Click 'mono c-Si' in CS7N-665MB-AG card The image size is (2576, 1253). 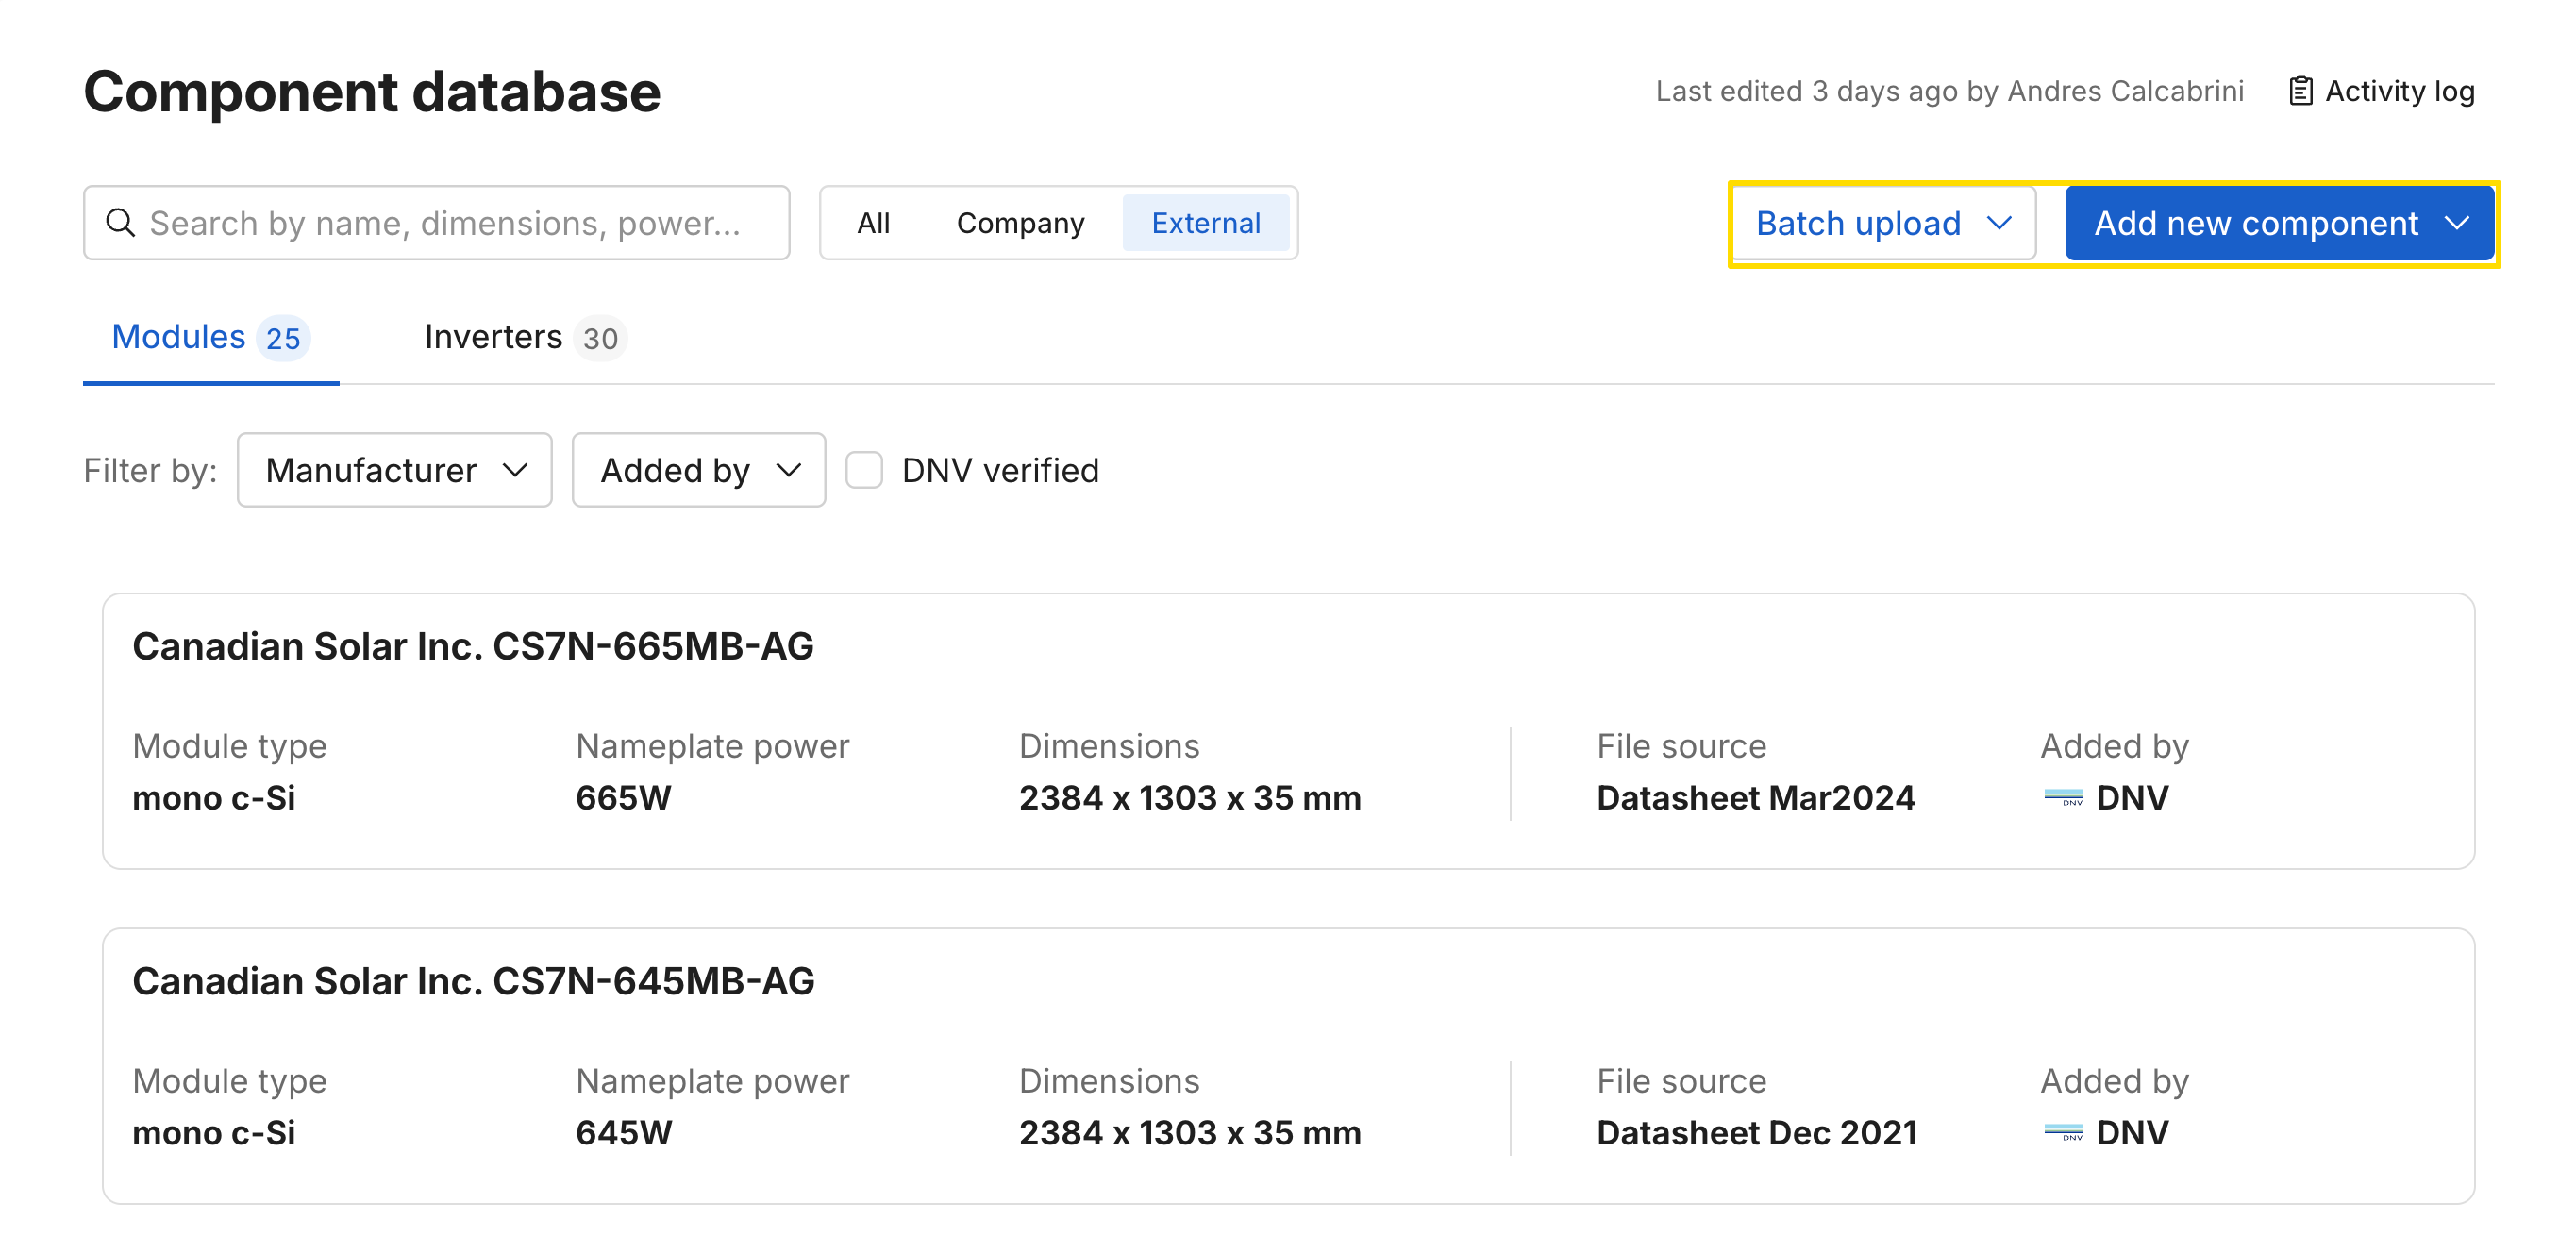pyautogui.click(x=214, y=797)
